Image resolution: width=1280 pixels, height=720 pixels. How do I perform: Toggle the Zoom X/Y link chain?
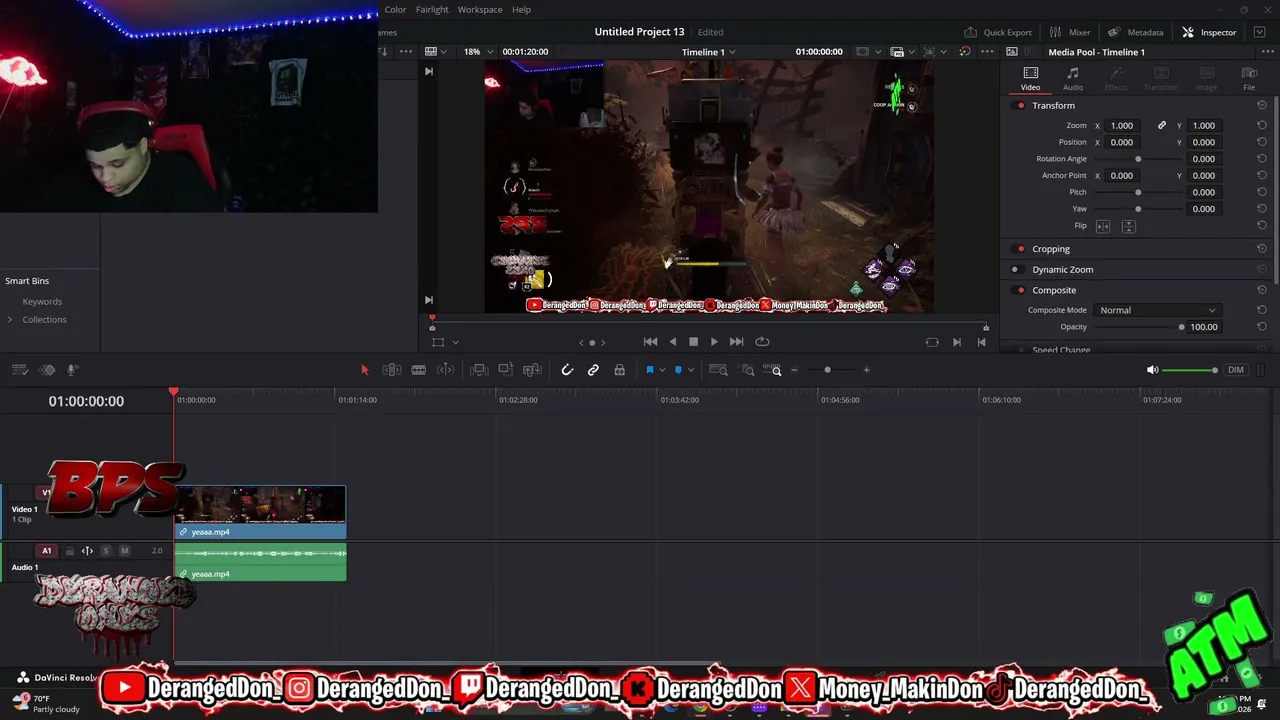pos(1162,126)
